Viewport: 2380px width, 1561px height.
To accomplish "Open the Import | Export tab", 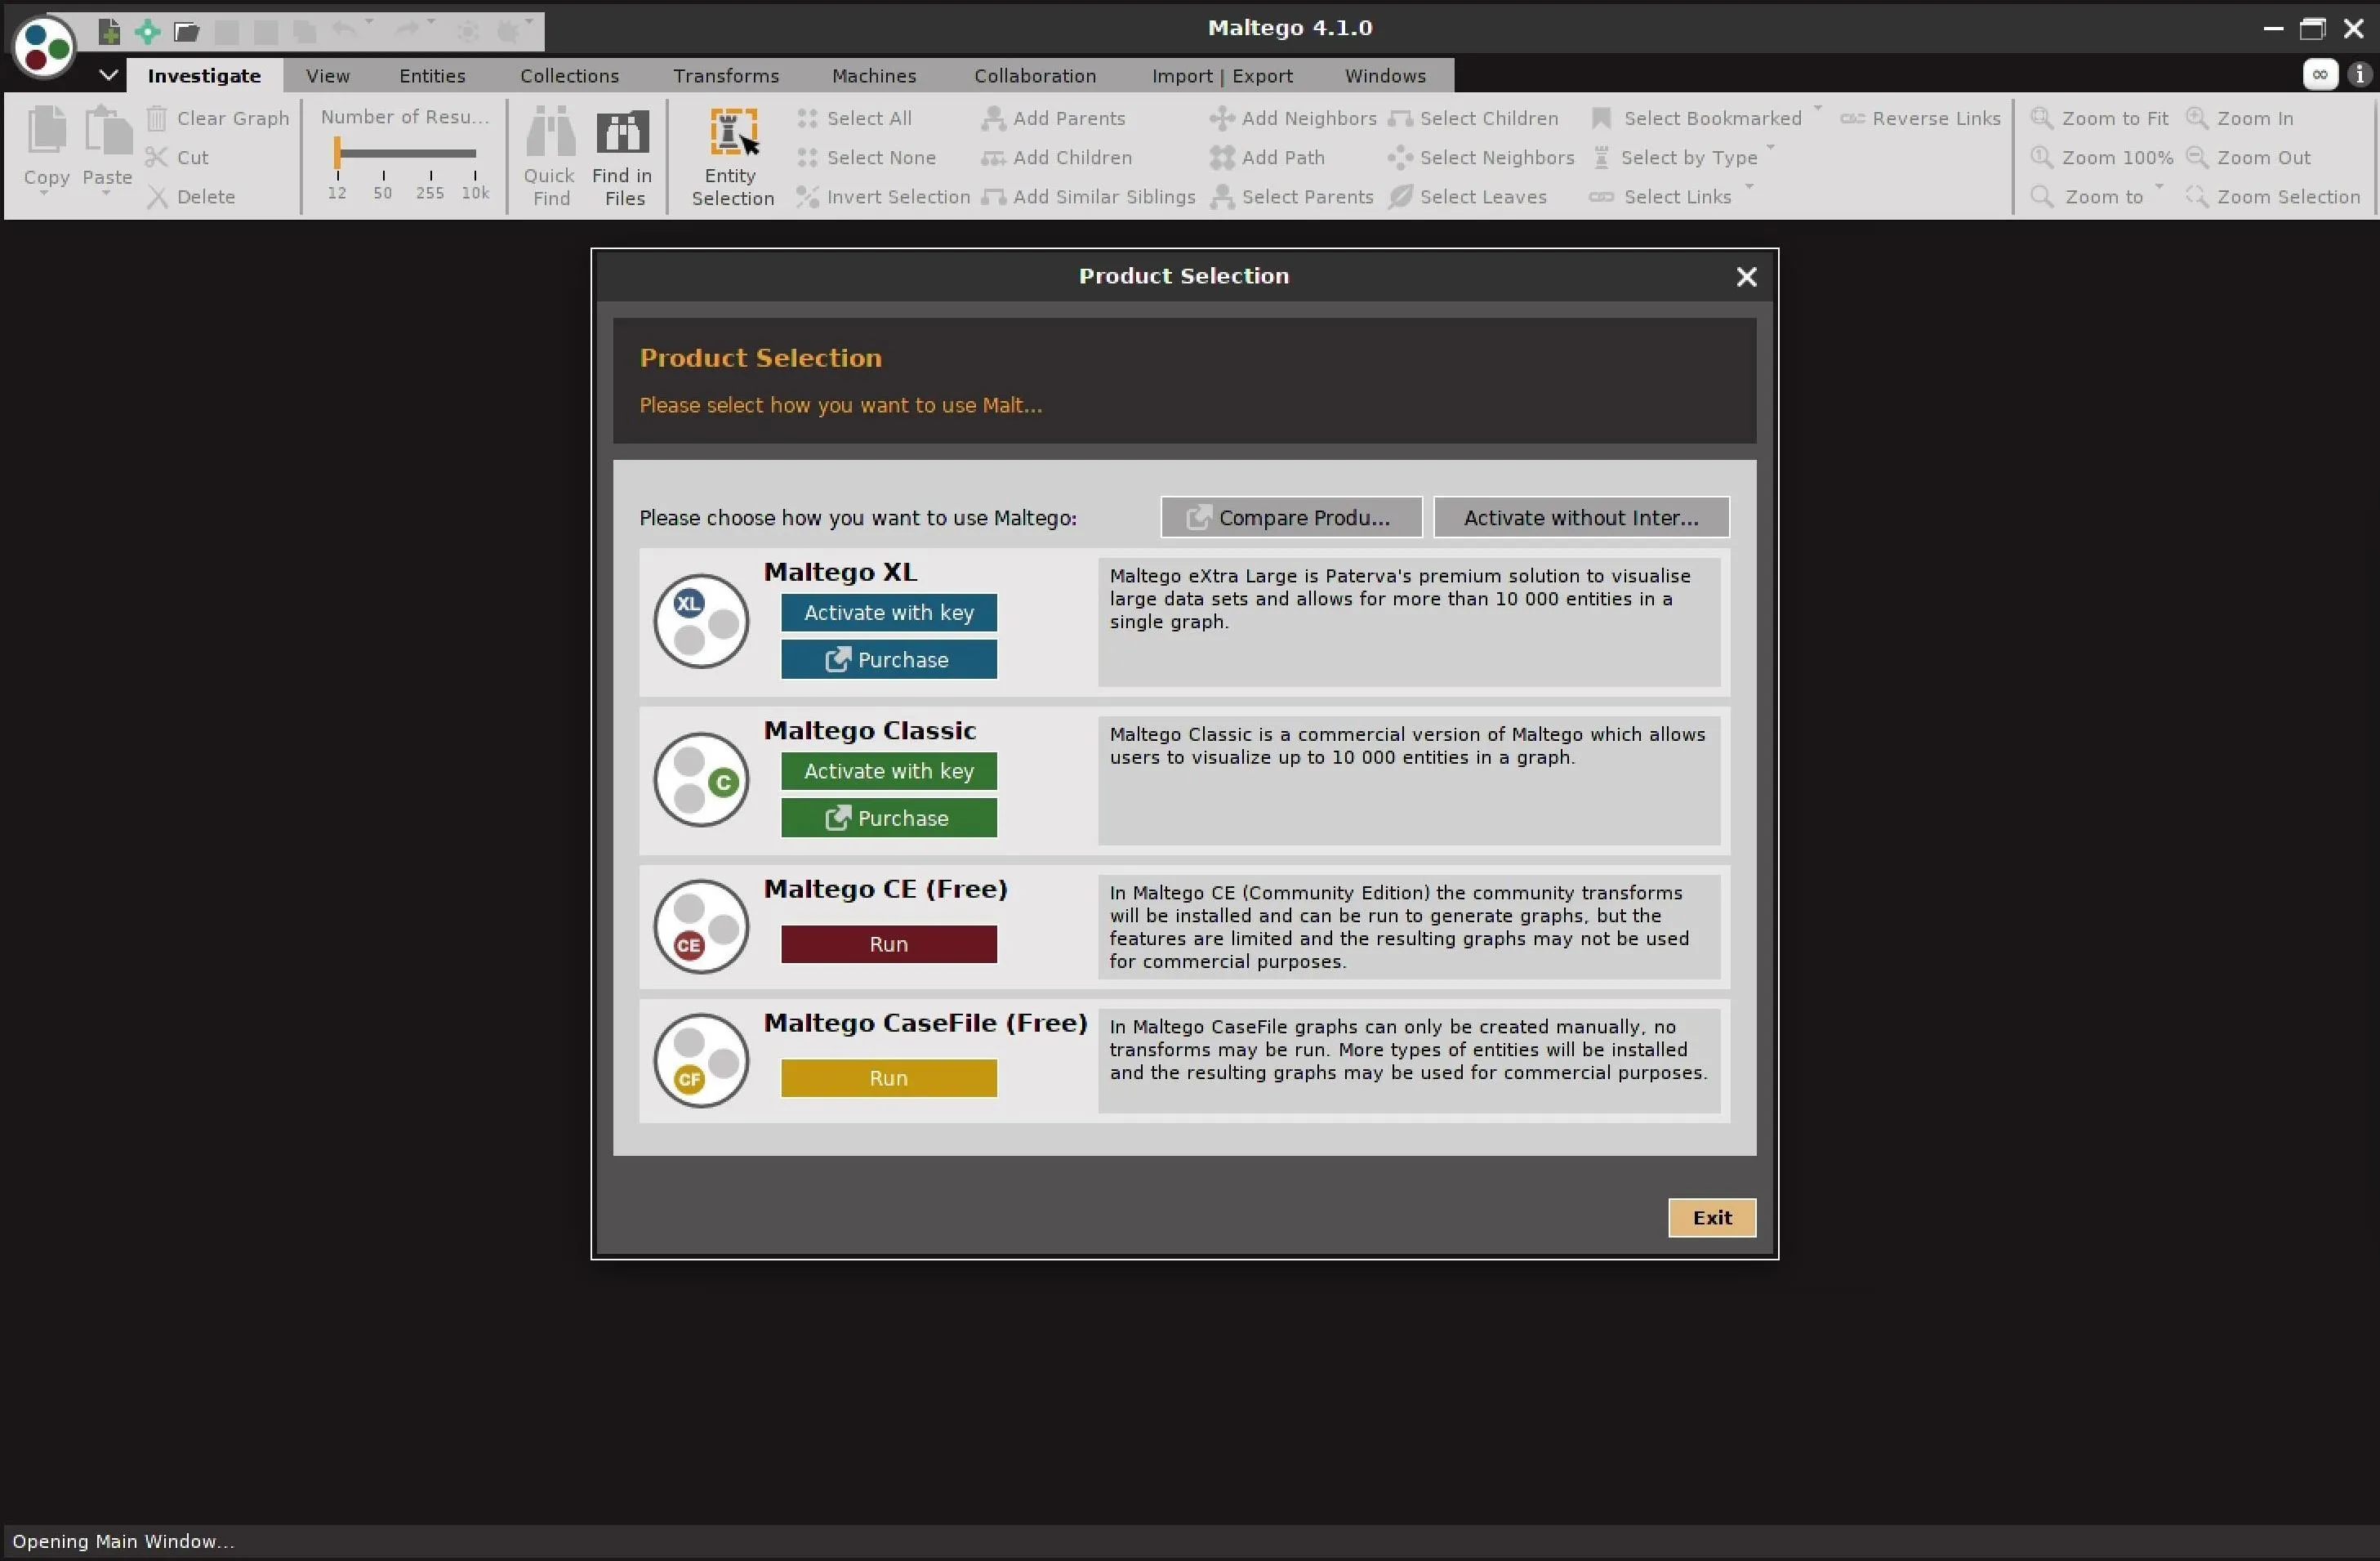I will click(1222, 76).
